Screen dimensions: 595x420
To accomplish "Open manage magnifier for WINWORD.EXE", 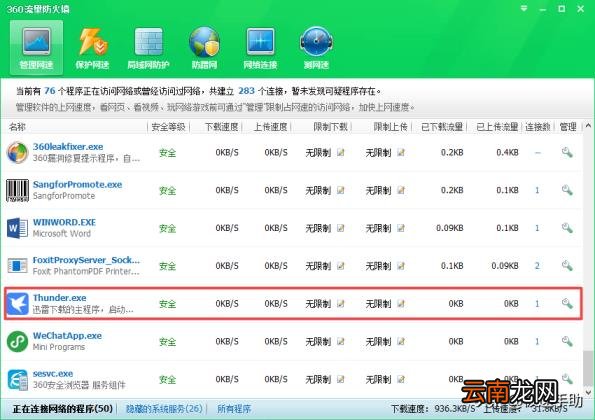I will [x=567, y=228].
